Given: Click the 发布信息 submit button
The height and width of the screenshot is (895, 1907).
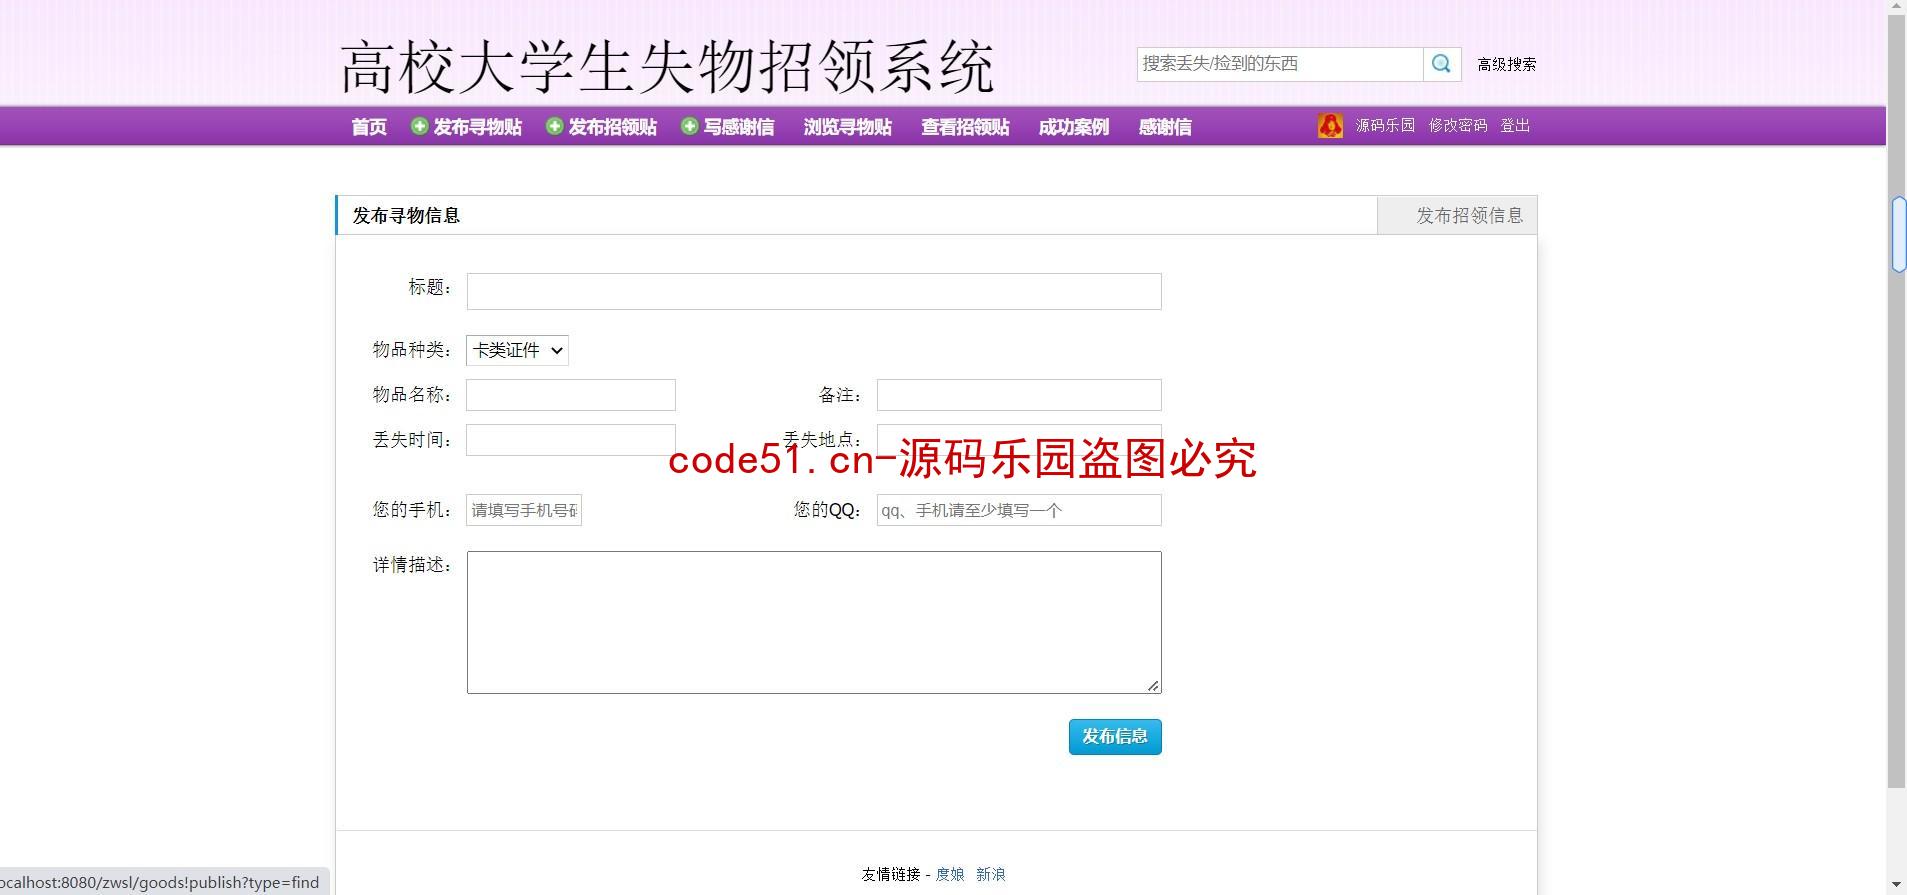Looking at the screenshot, I should click(x=1115, y=737).
